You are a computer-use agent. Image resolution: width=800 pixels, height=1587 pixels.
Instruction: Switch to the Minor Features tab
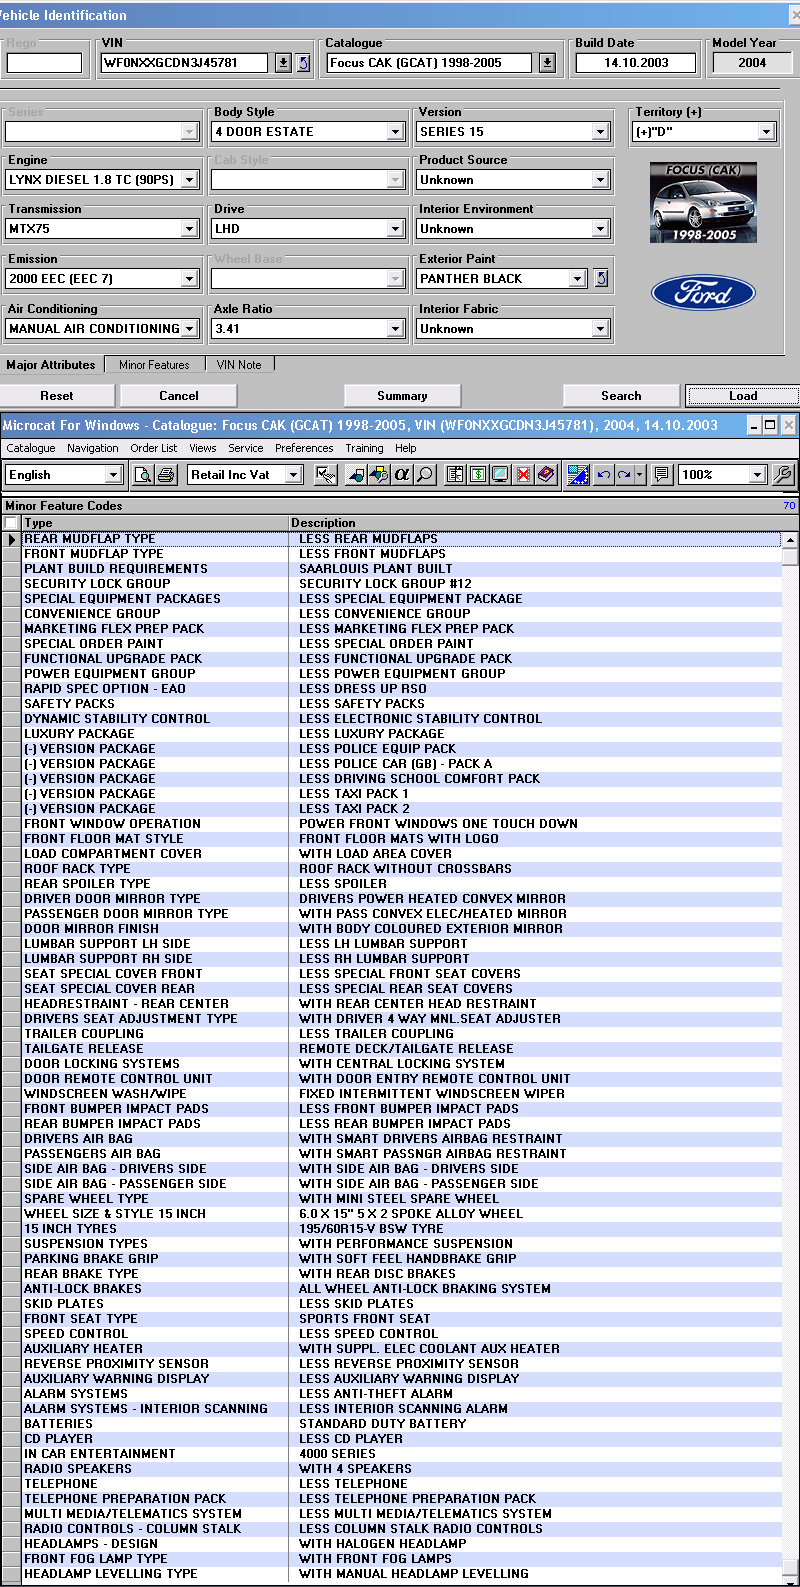(154, 365)
